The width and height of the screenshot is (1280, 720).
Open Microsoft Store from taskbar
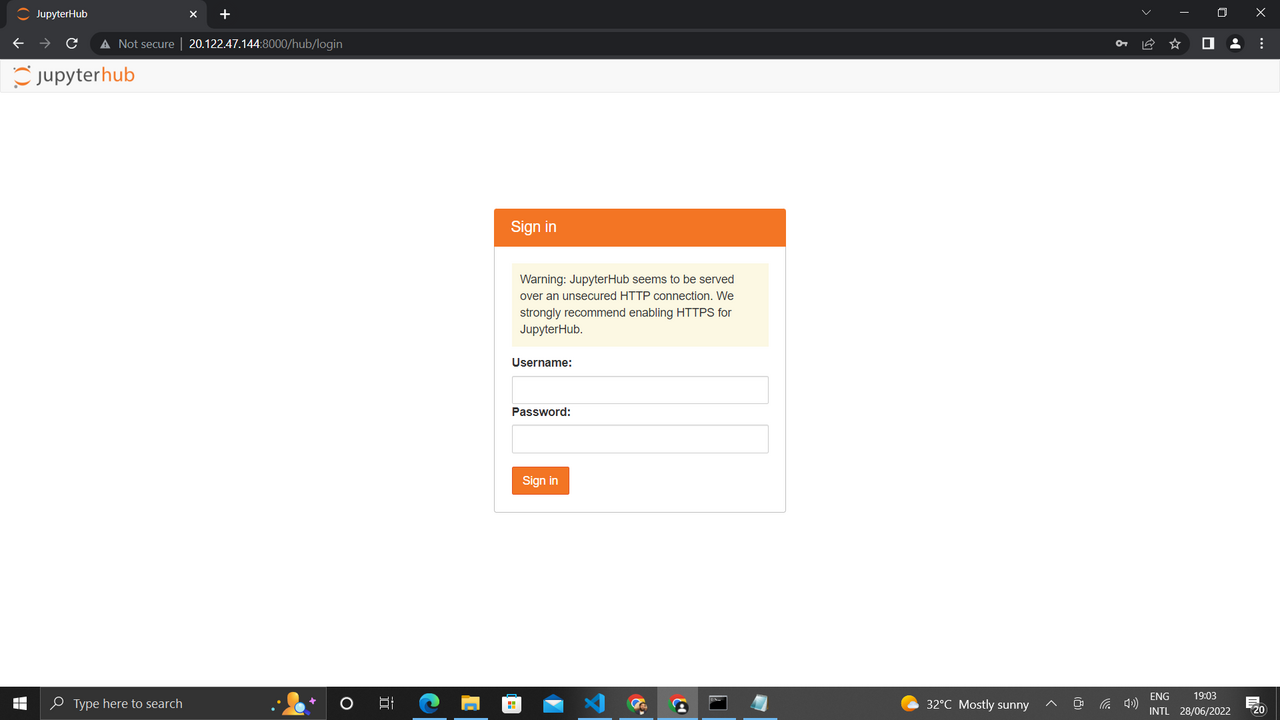[x=511, y=704]
